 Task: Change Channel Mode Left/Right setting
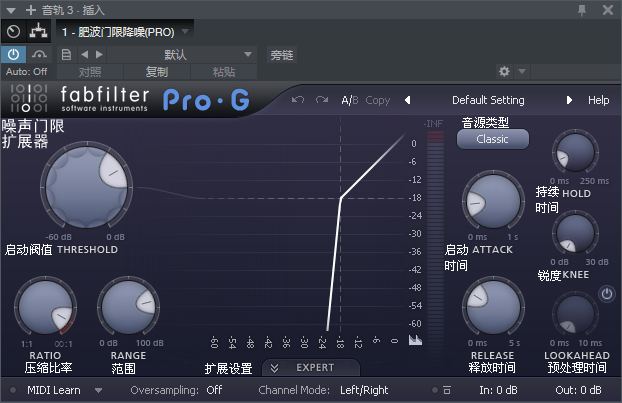coord(364,390)
